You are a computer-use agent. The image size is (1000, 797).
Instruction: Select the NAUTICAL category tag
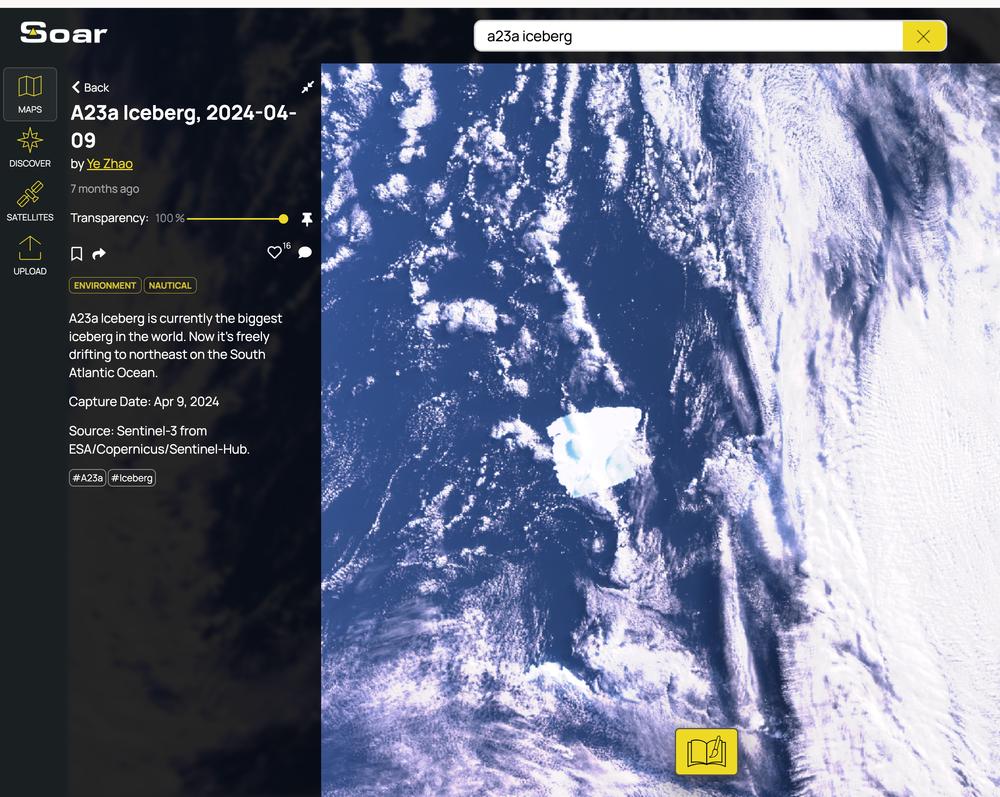coord(170,286)
